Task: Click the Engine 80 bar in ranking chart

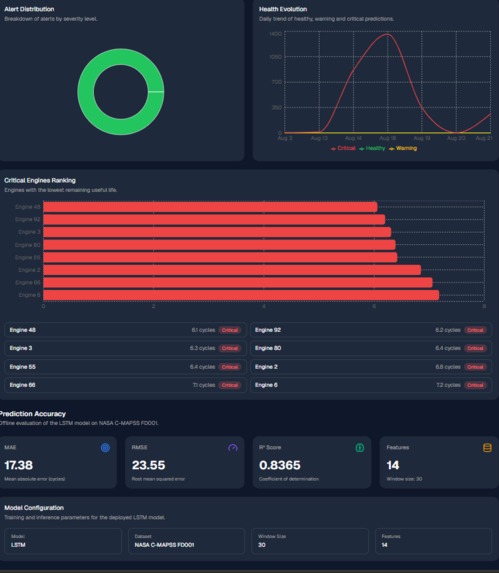Action: click(220, 244)
